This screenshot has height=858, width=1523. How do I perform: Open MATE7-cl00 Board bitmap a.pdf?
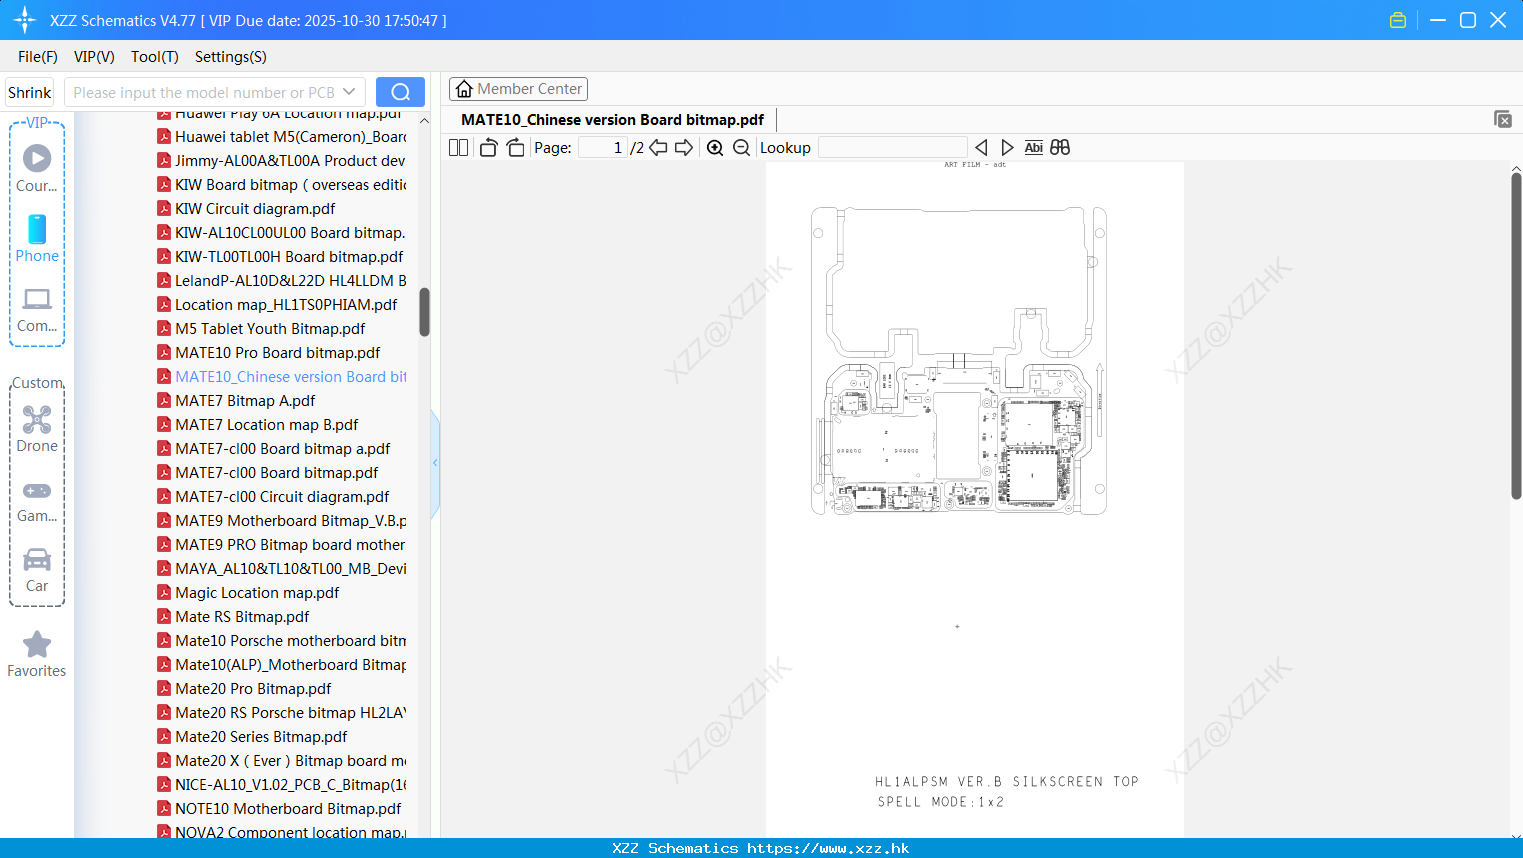[x=283, y=448]
